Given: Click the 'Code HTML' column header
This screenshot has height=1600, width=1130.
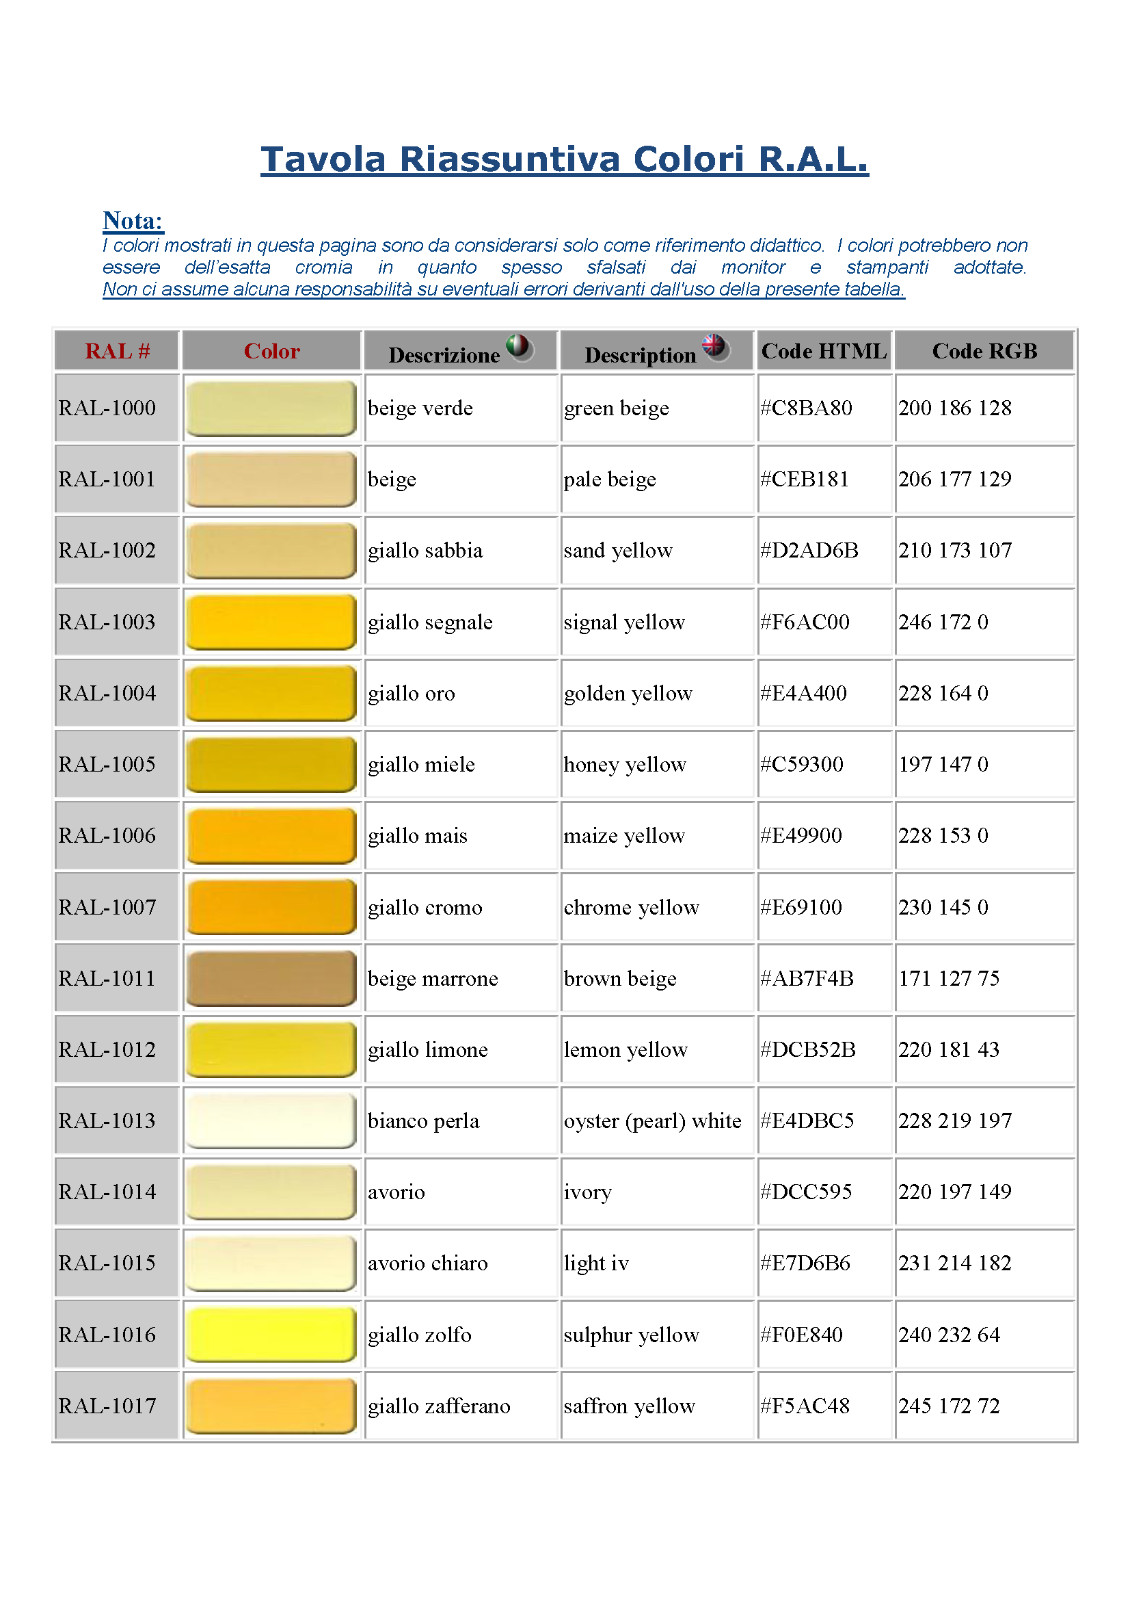Looking at the screenshot, I should coord(824,351).
